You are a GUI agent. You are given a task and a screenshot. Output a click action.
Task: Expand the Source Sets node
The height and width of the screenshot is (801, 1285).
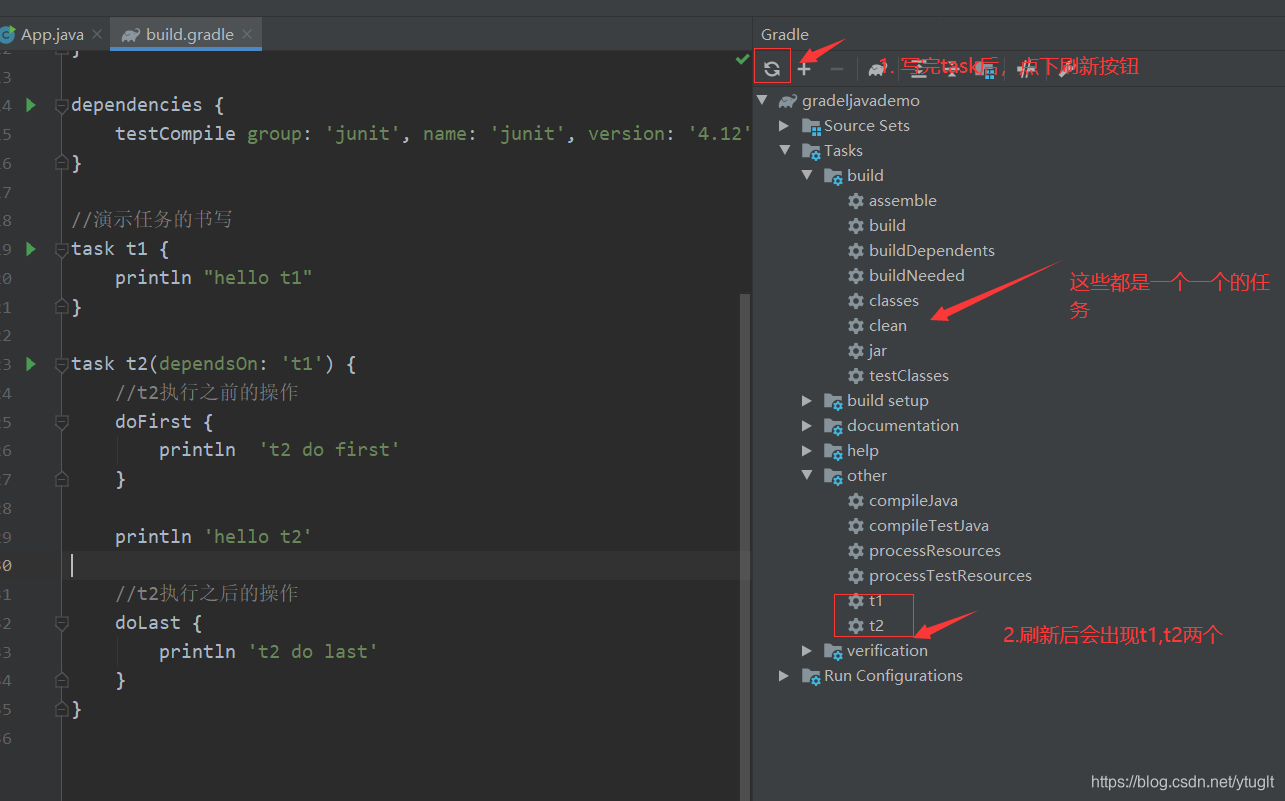click(785, 125)
